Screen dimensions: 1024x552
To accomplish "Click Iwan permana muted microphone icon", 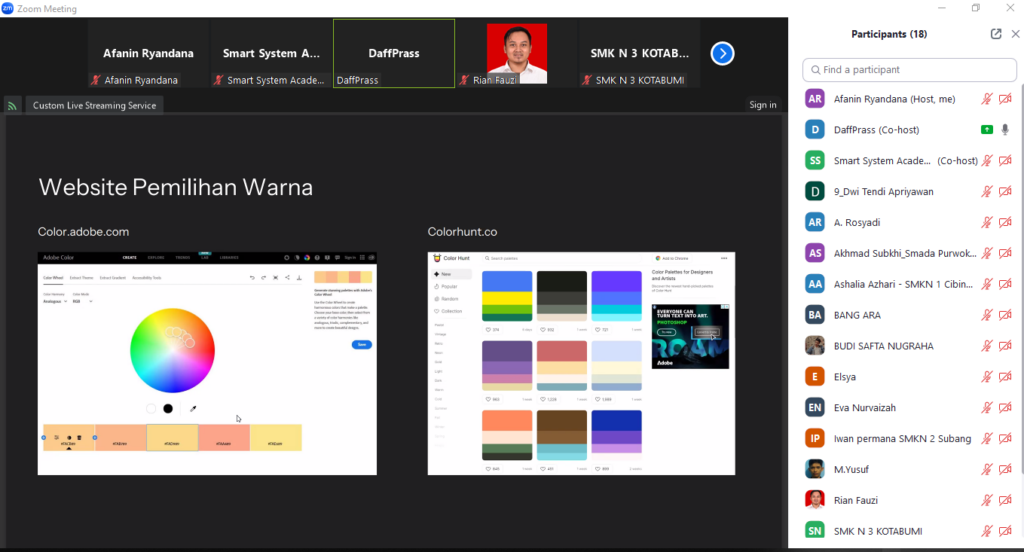I will (987, 438).
